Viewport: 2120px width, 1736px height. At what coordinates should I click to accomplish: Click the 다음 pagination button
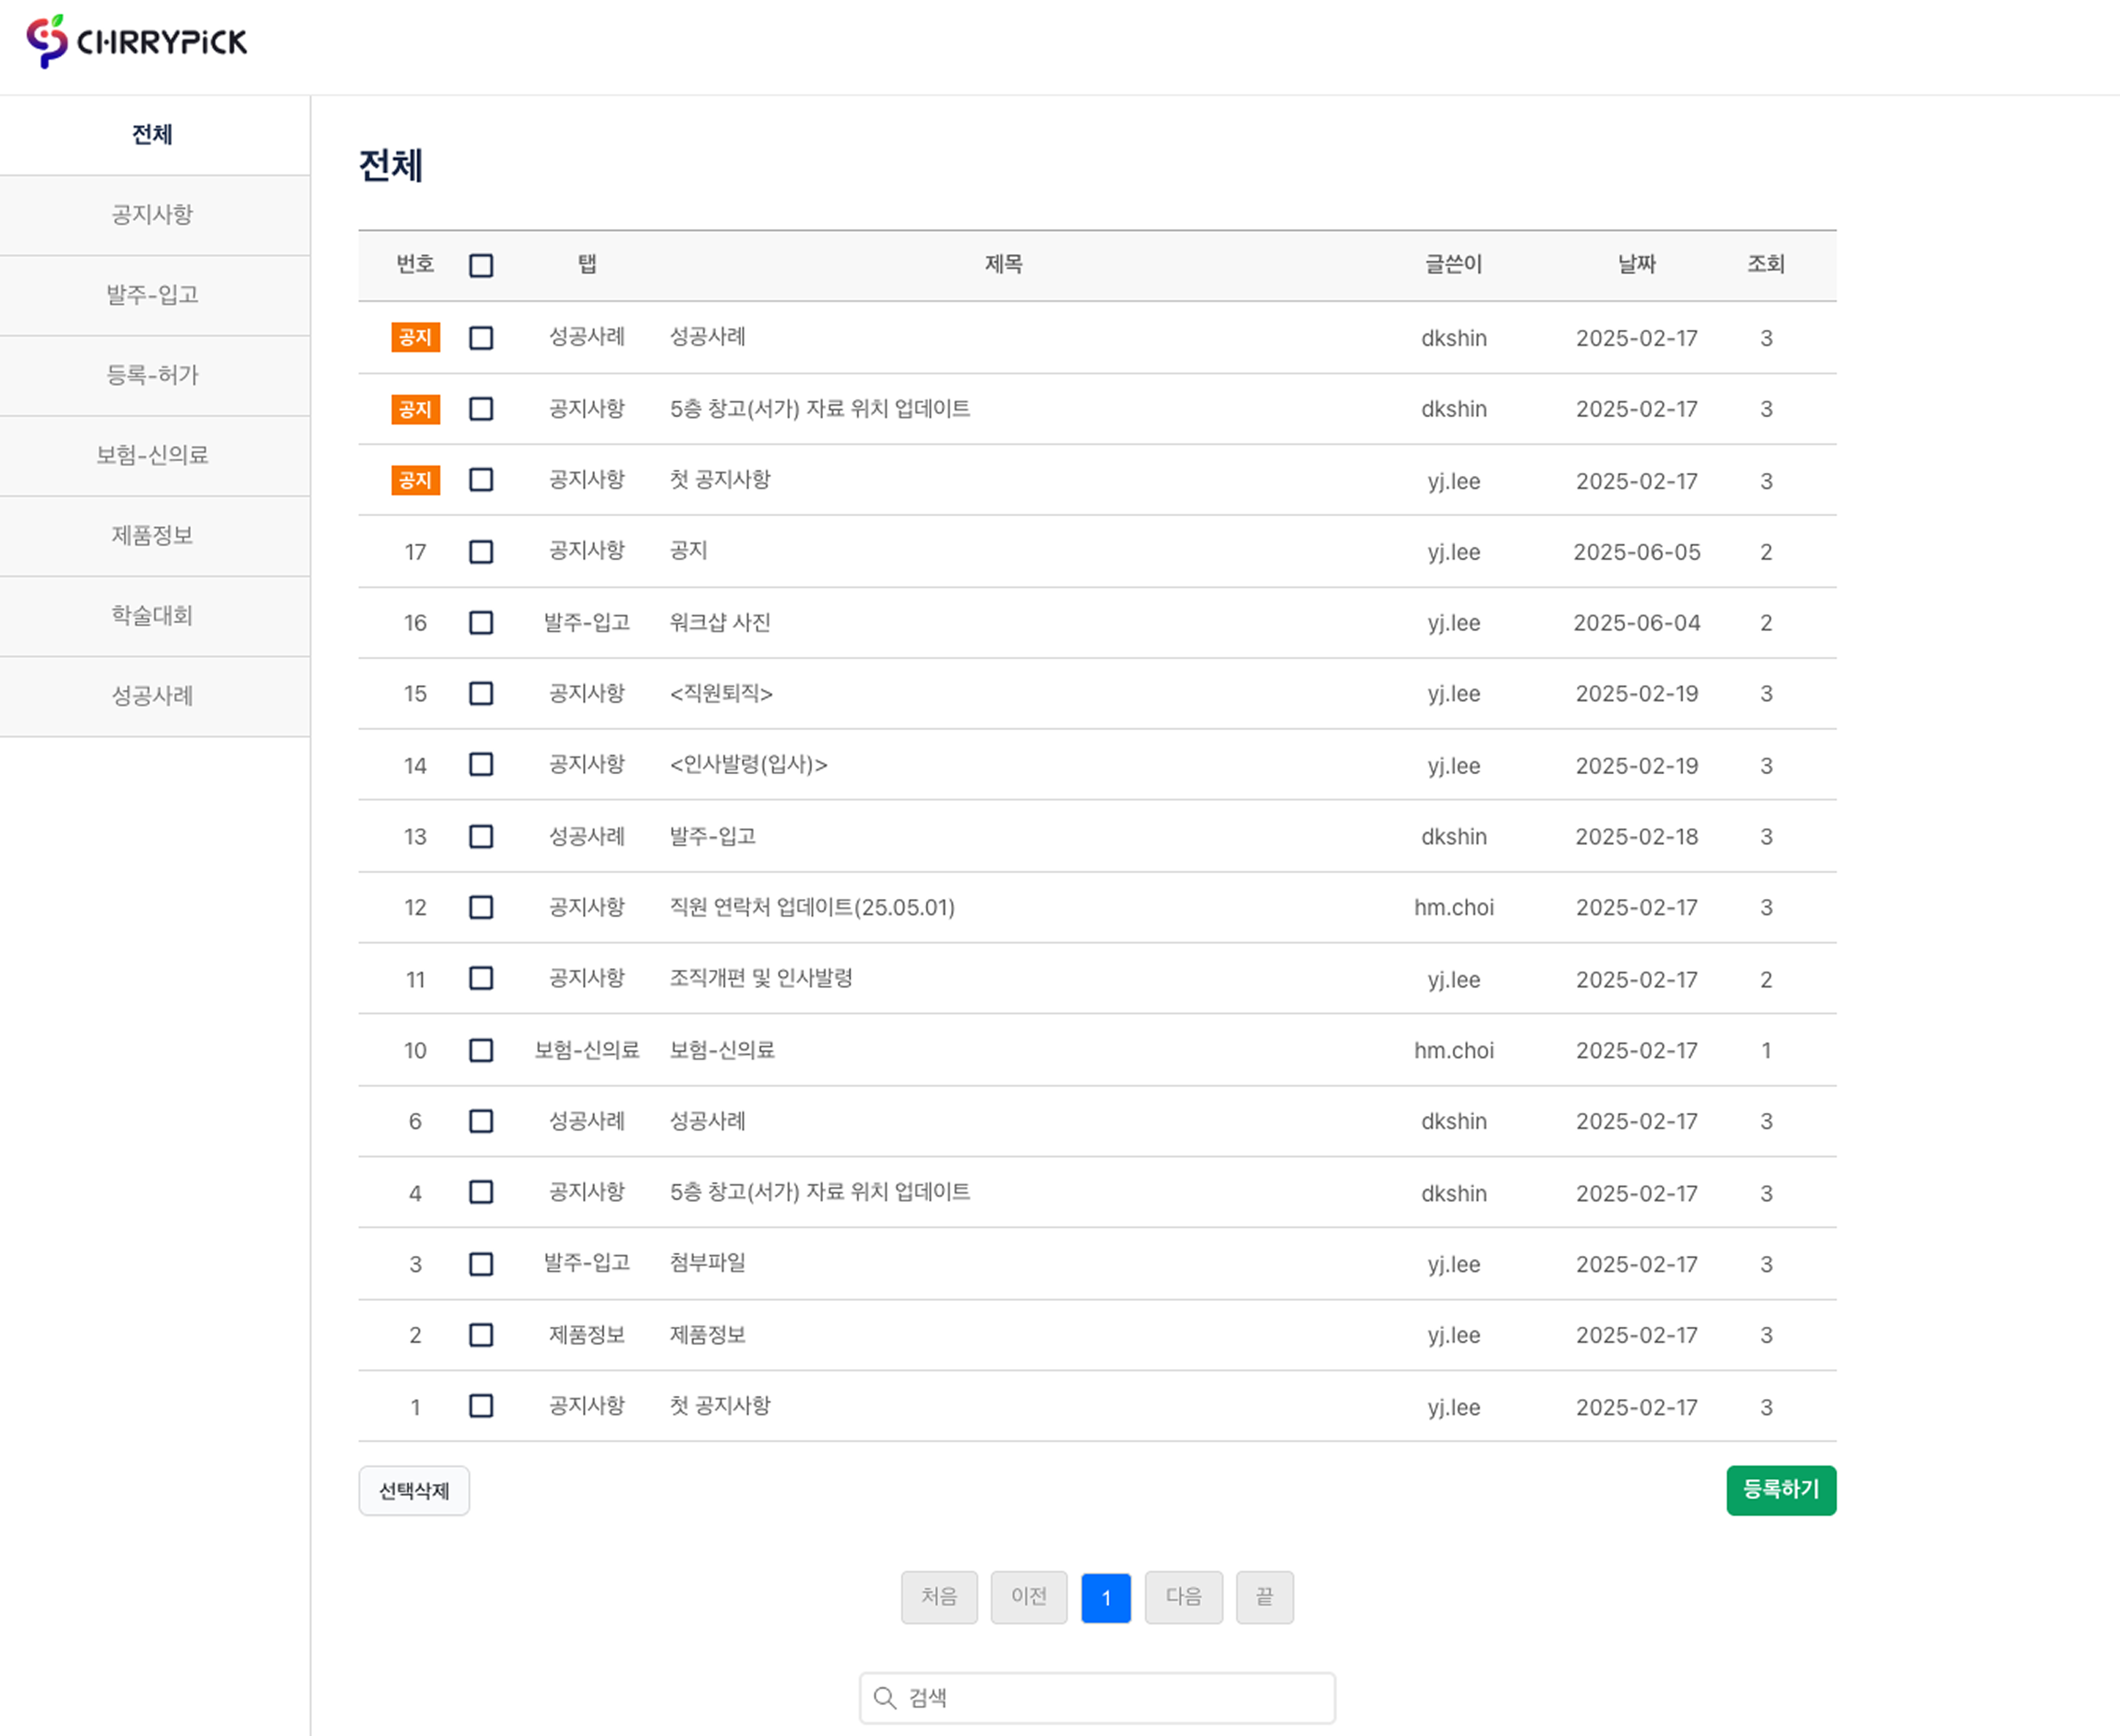pyautogui.click(x=1183, y=1597)
